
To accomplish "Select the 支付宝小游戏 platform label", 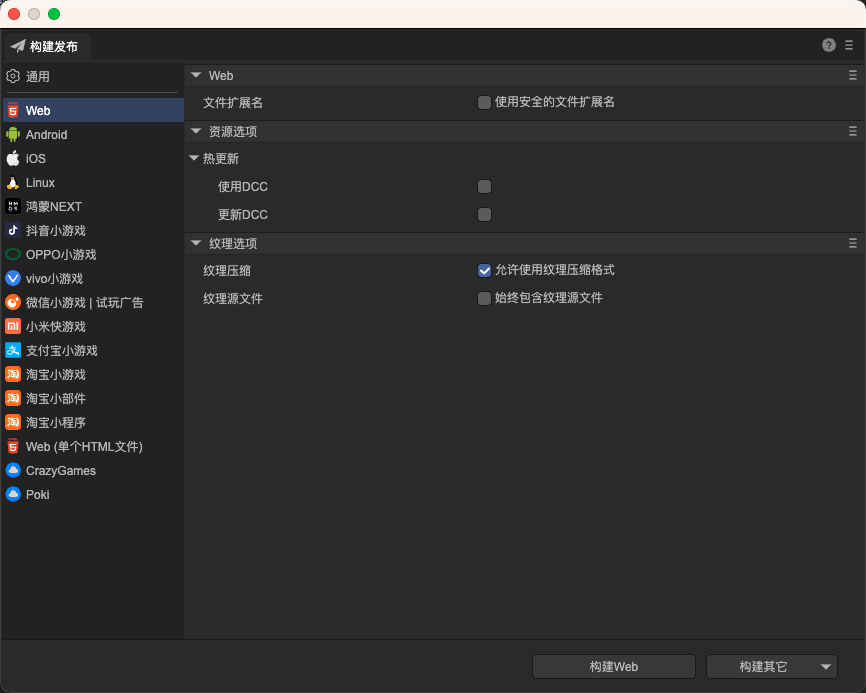I will (x=61, y=351).
